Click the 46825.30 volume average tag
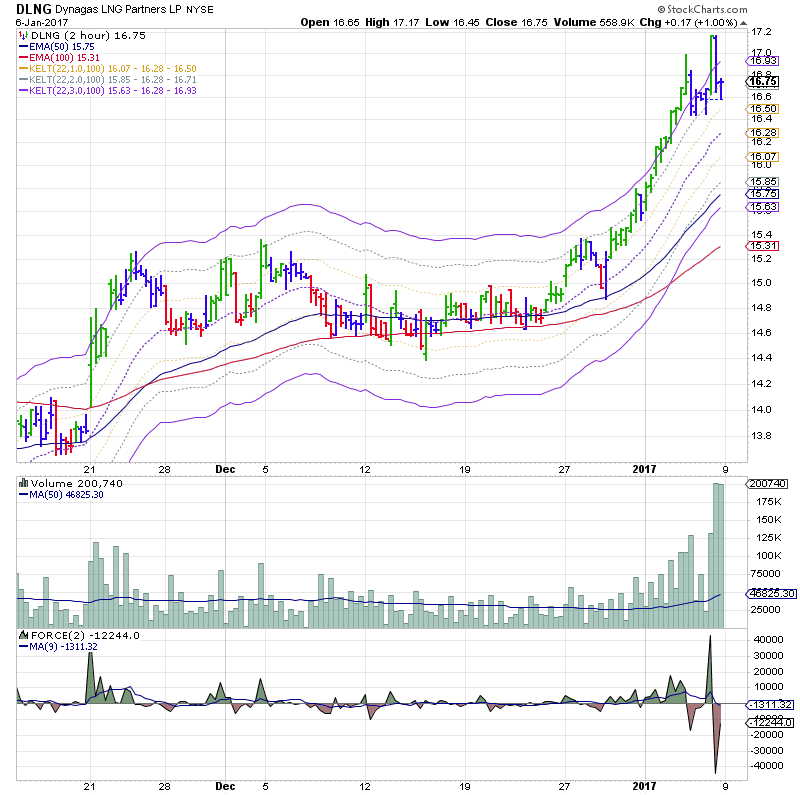Screen dimensions: 800x795 click(x=771, y=593)
